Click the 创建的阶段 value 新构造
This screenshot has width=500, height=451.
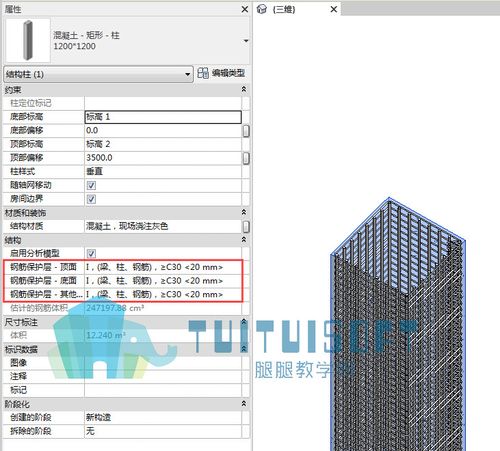(163, 418)
